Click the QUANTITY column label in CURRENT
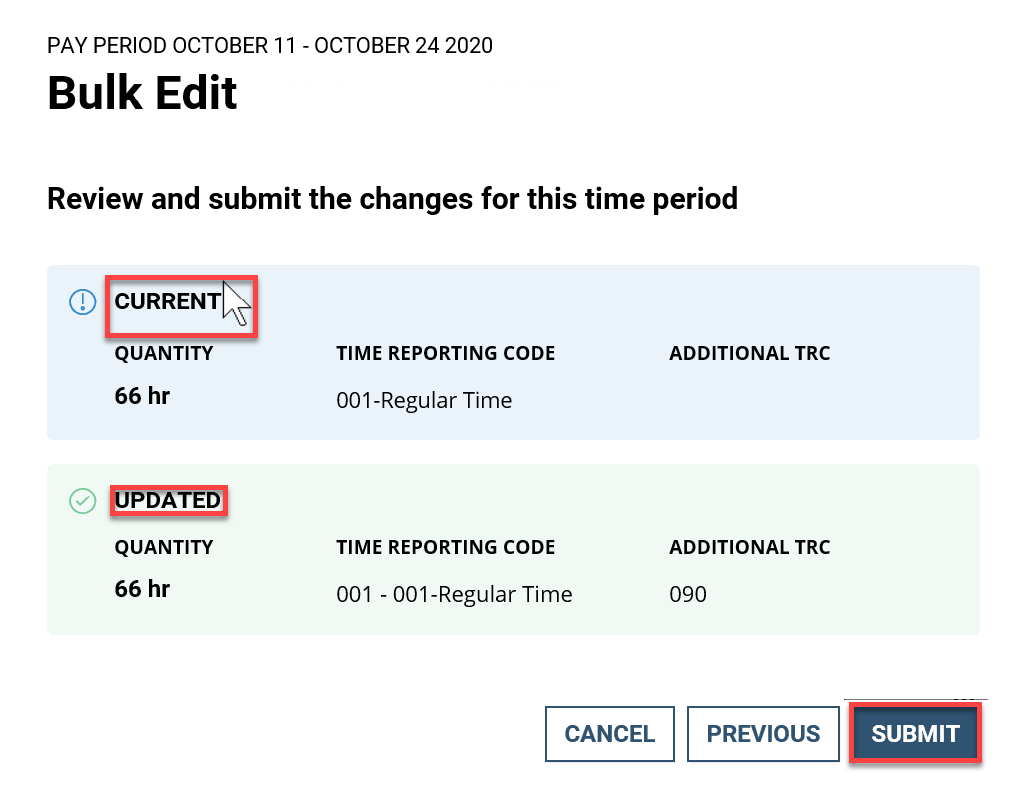 163,353
